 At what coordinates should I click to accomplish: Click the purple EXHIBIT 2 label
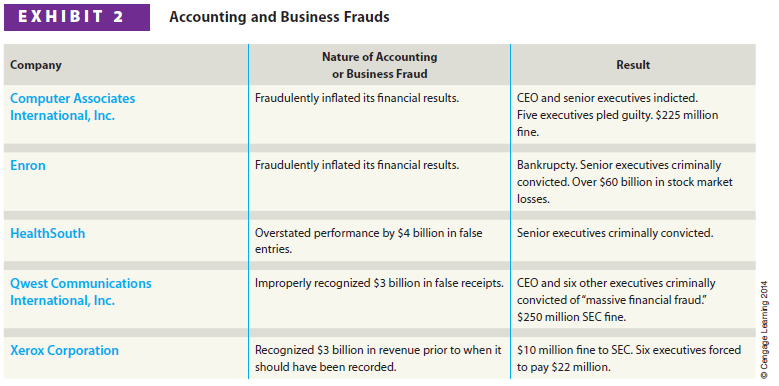click(x=77, y=17)
